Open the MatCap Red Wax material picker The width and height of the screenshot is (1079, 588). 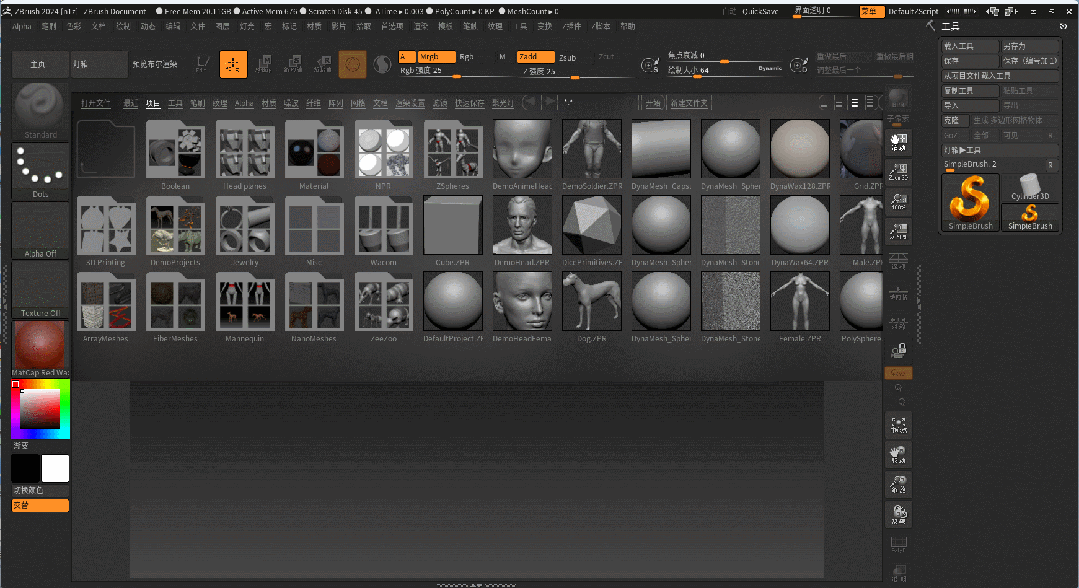(x=39, y=348)
